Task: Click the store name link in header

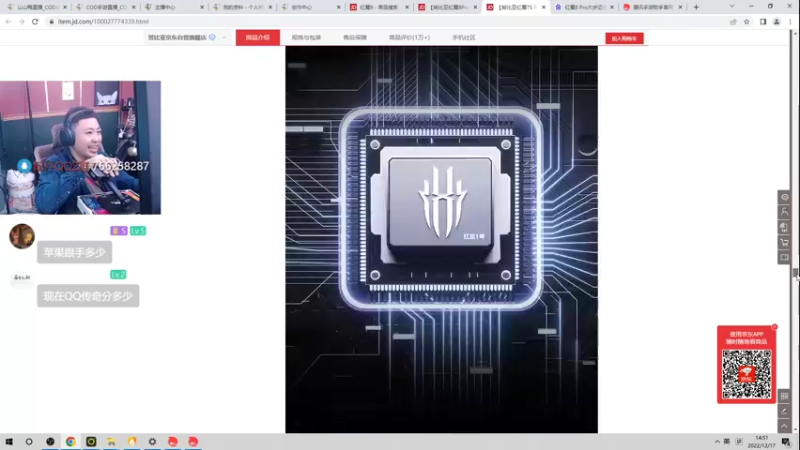Action: [x=177, y=38]
